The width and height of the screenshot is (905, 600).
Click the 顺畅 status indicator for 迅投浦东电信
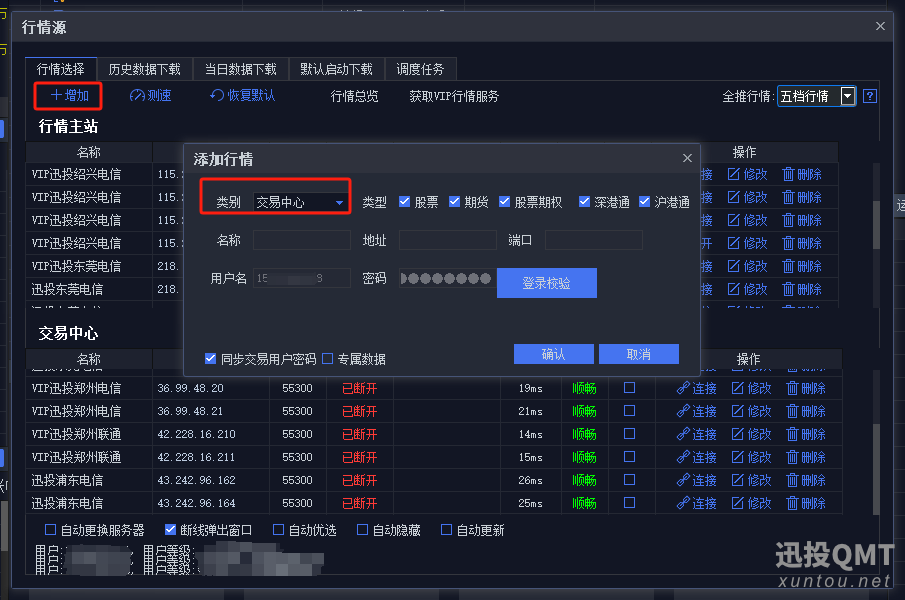click(583, 480)
